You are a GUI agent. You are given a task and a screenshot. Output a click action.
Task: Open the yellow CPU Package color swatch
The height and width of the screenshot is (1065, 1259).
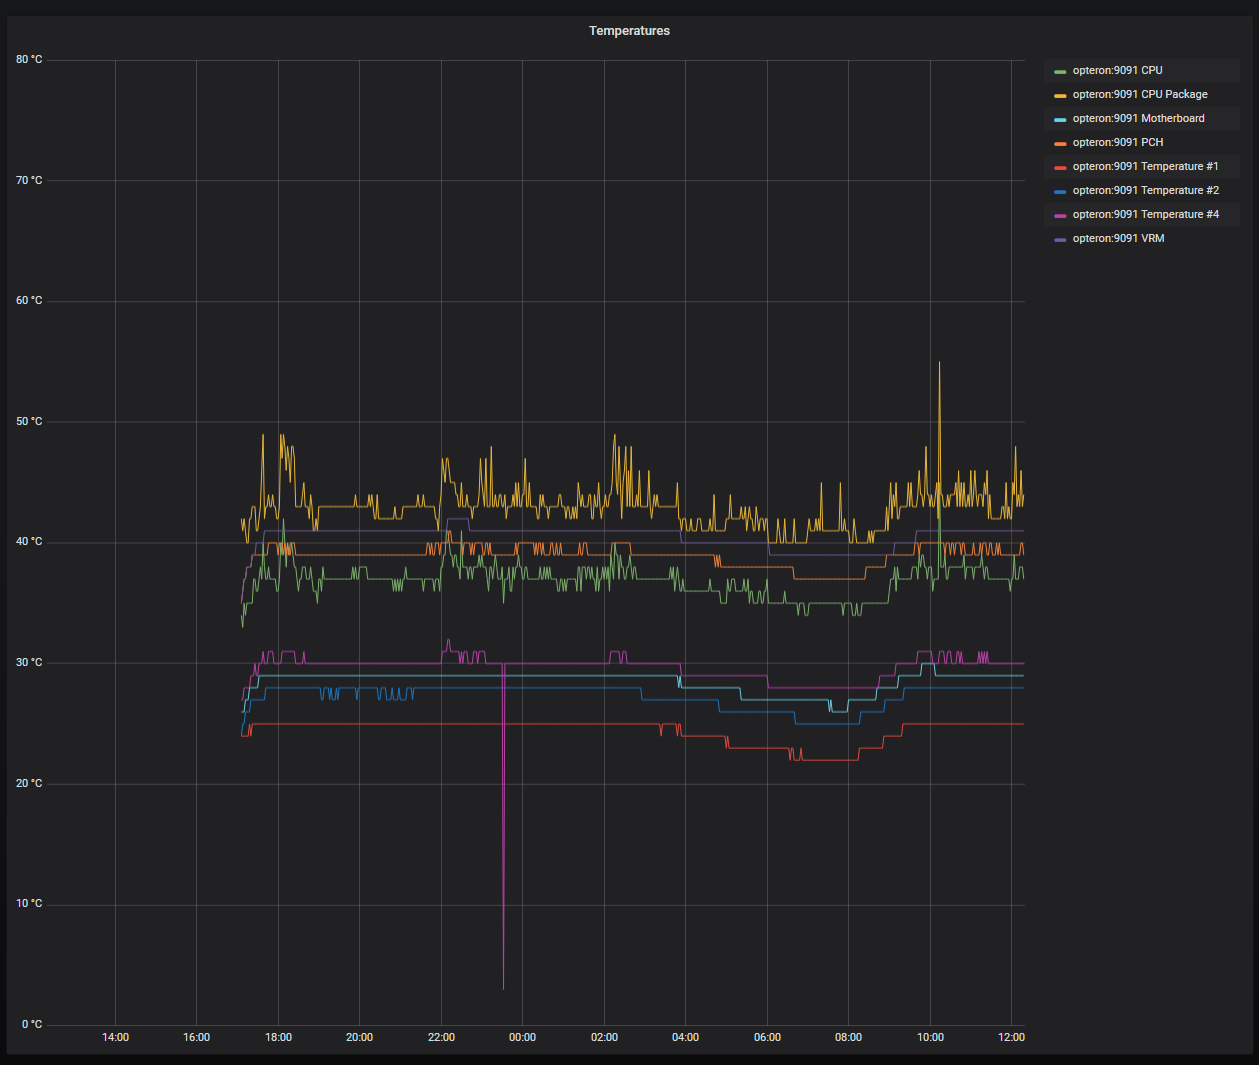(x=1060, y=96)
